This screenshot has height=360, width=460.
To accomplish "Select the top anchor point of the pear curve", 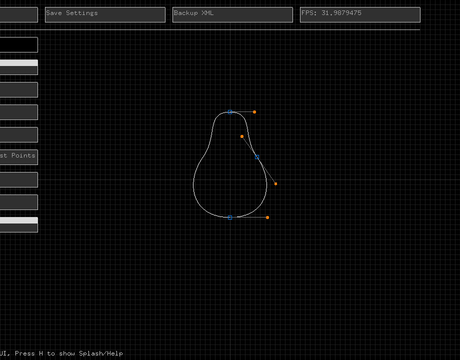I will [x=230, y=112].
